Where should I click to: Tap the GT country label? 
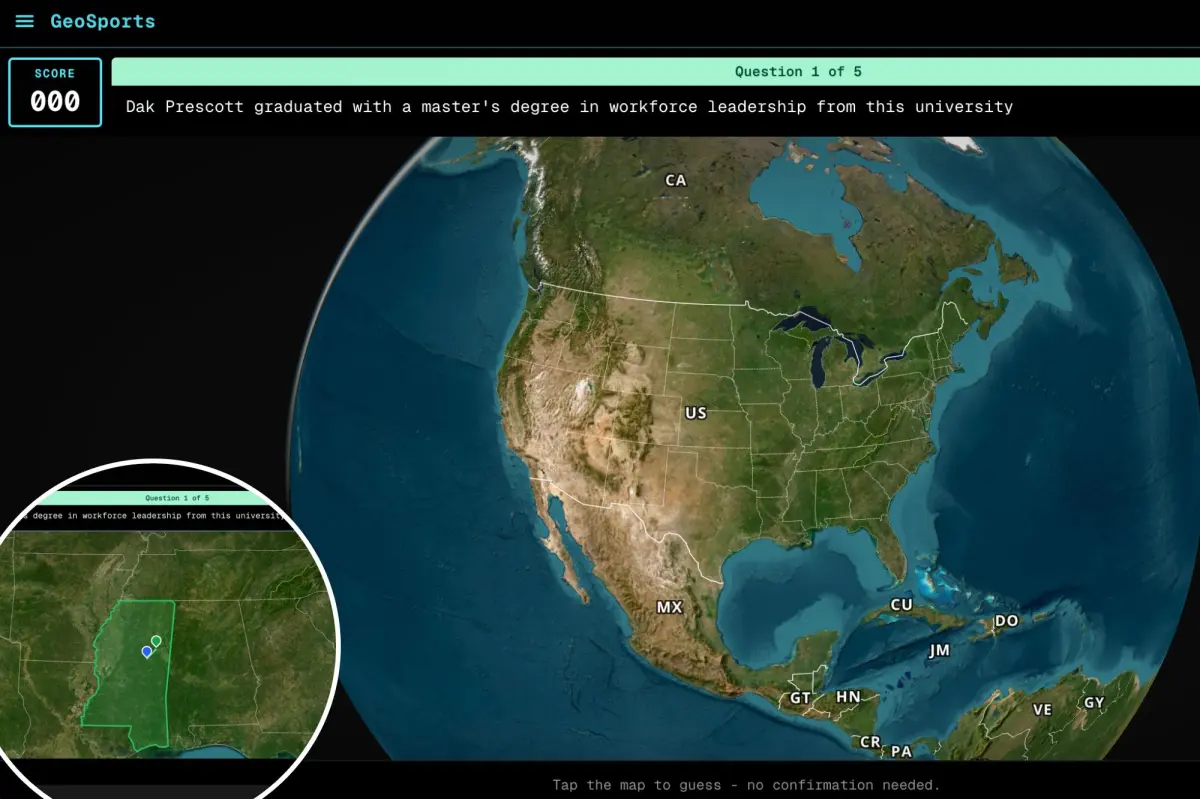point(801,698)
